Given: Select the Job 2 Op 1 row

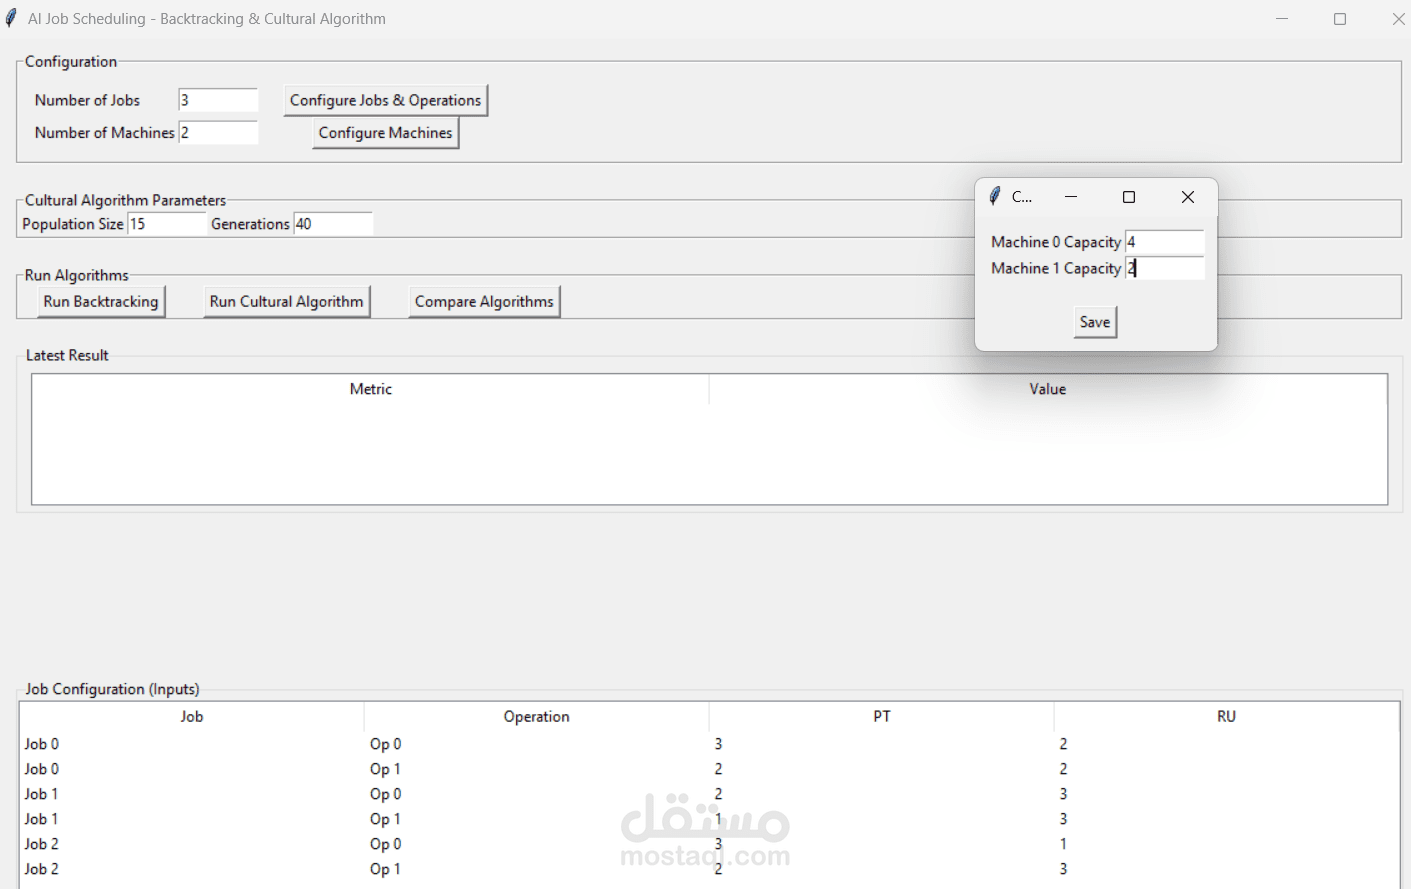Looking at the screenshot, I should pos(192,869).
